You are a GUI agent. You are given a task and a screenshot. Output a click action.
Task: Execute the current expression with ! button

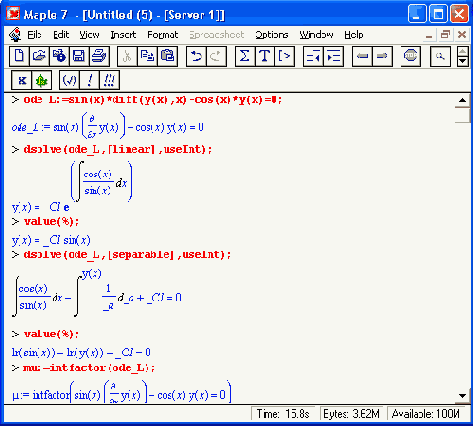pyautogui.click(x=90, y=80)
